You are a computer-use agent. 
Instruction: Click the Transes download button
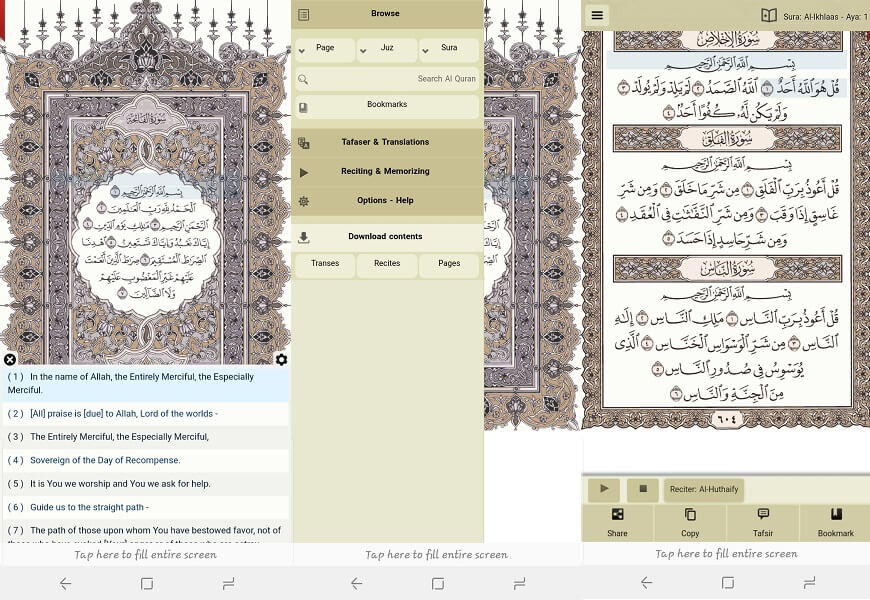tap(325, 265)
